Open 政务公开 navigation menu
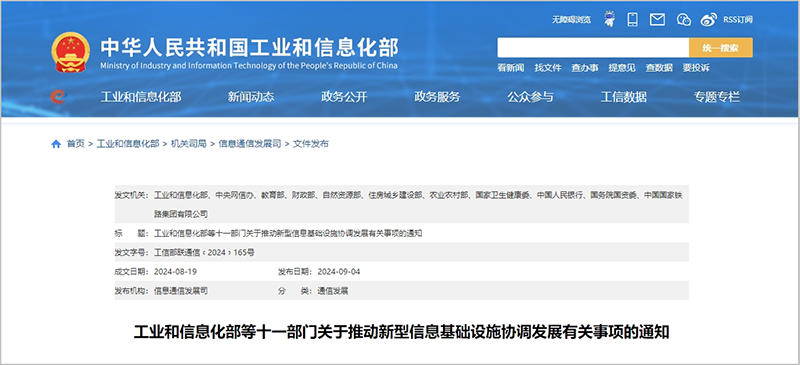 click(344, 96)
